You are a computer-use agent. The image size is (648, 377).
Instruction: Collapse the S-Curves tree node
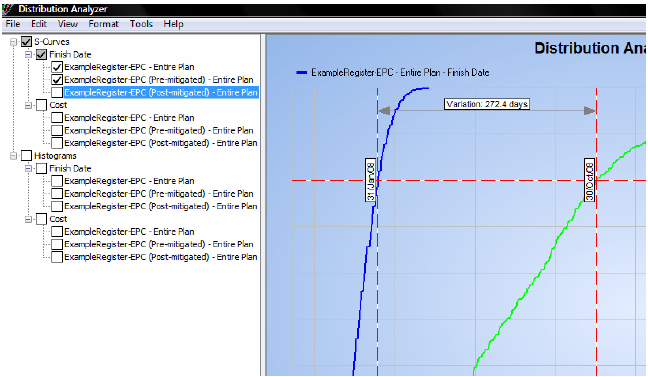coord(14,42)
